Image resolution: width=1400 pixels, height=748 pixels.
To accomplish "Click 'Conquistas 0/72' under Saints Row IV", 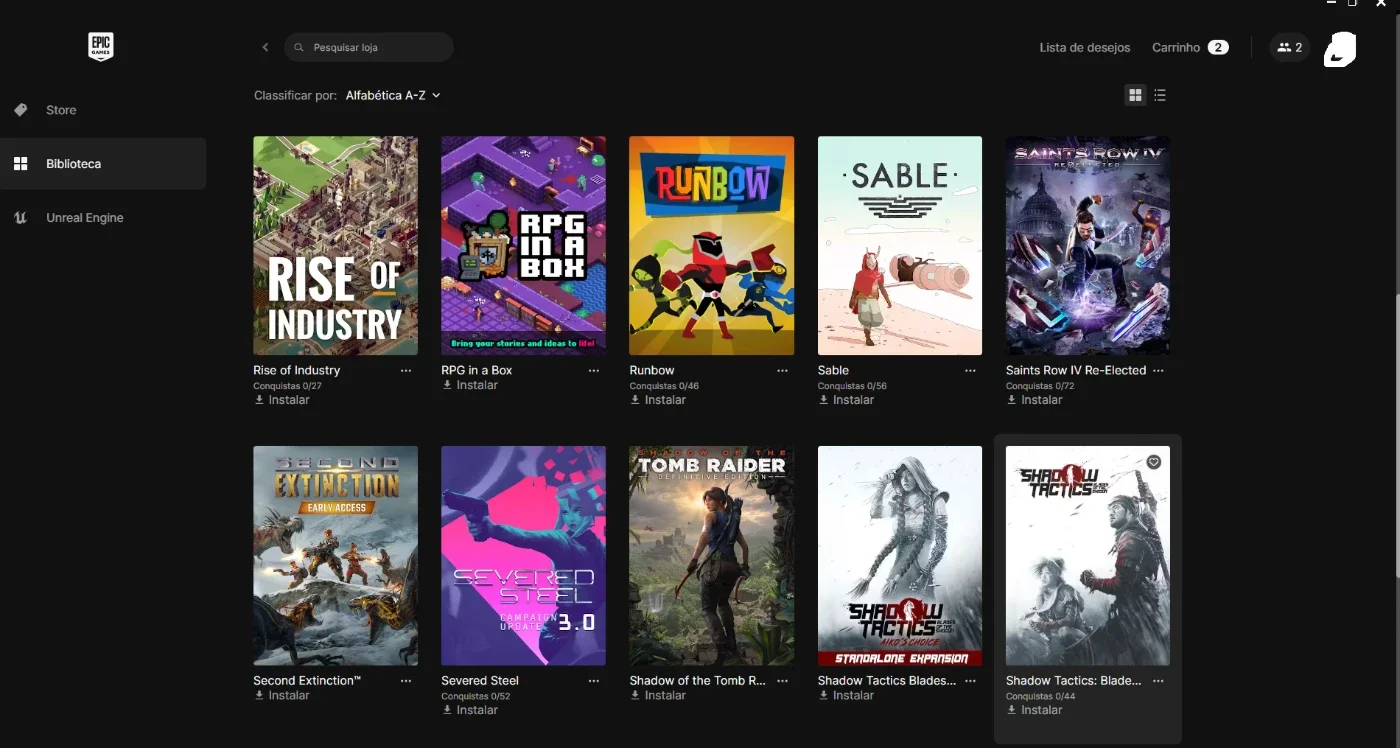I will coord(1040,386).
